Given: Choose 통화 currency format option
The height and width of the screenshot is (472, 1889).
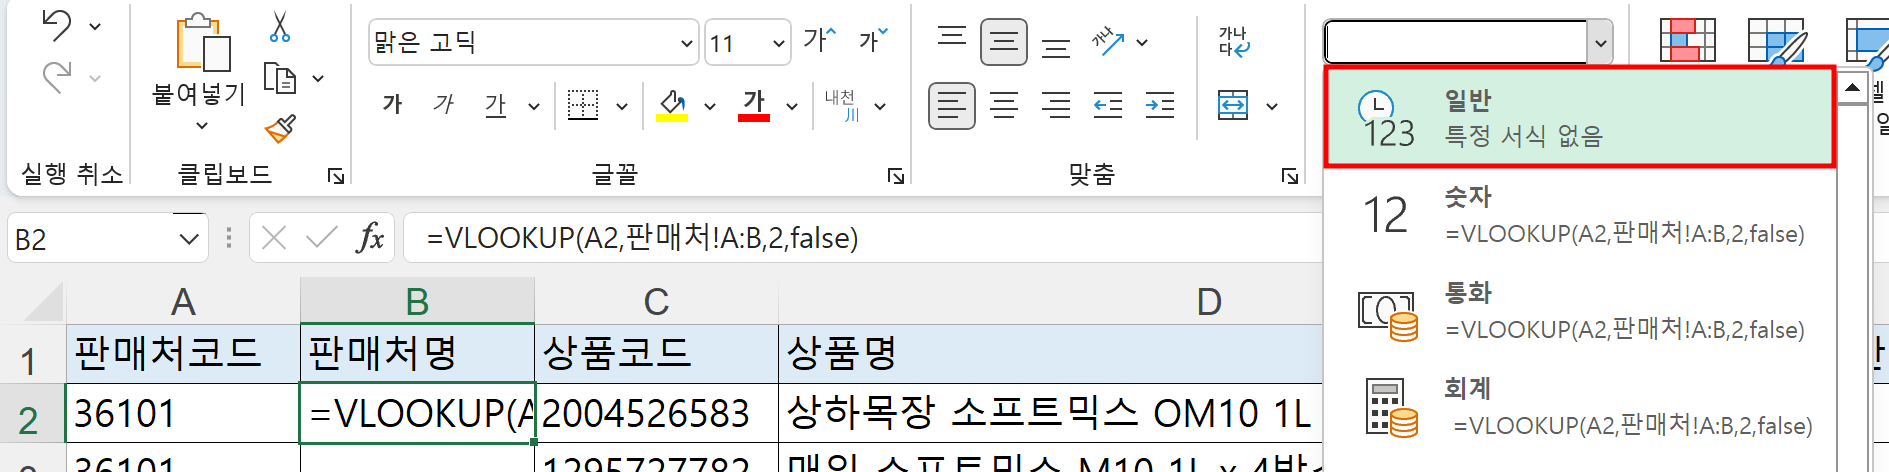Looking at the screenshot, I should (1580, 311).
